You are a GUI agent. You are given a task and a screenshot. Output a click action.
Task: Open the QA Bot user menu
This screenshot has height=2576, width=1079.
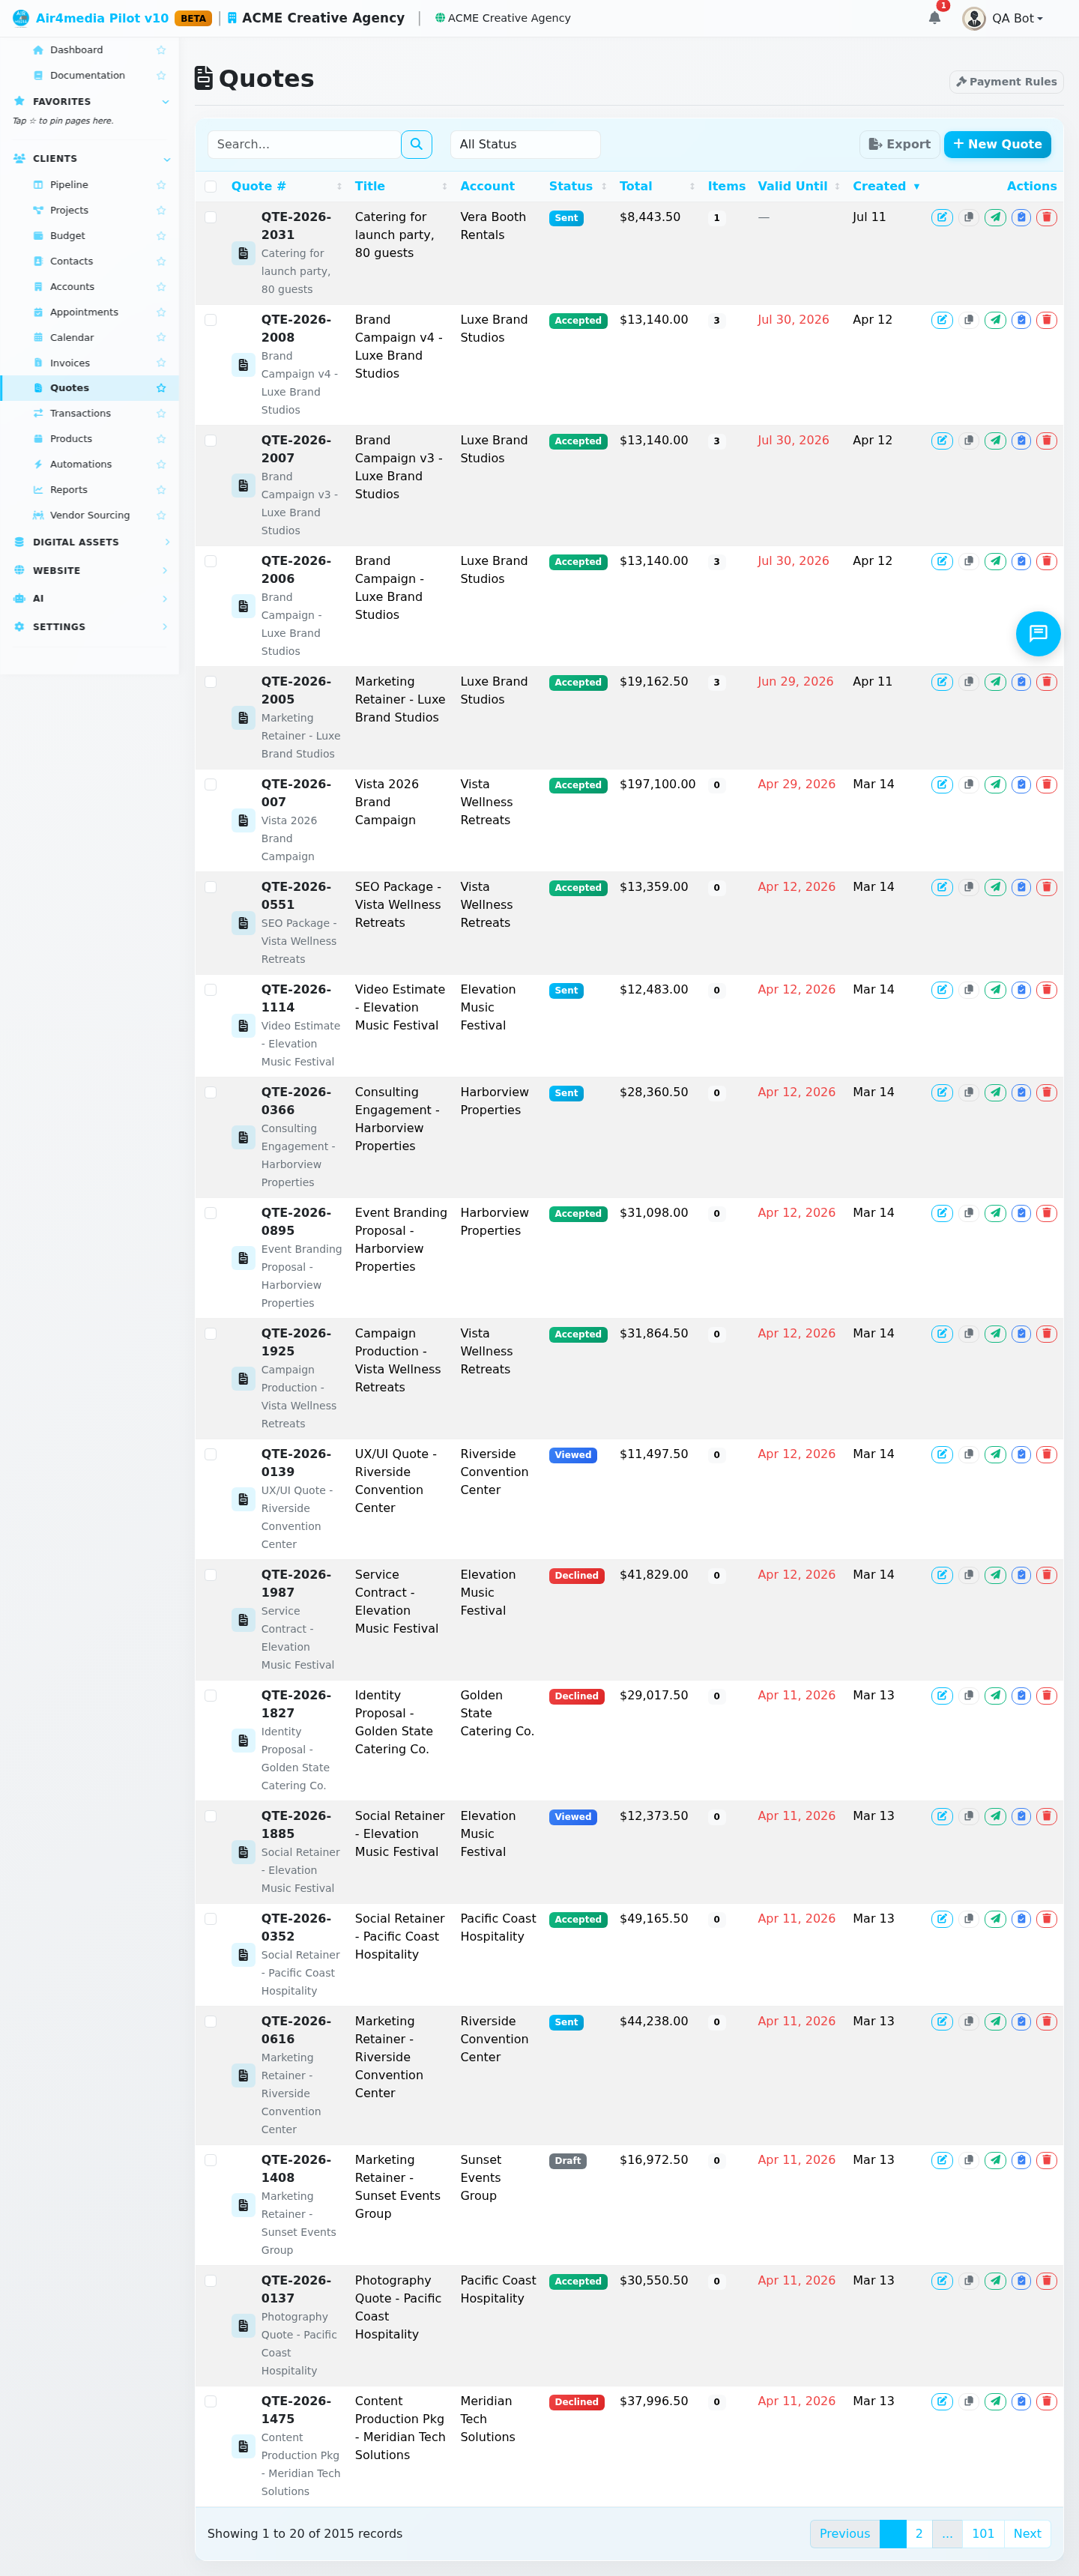point(1003,18)
